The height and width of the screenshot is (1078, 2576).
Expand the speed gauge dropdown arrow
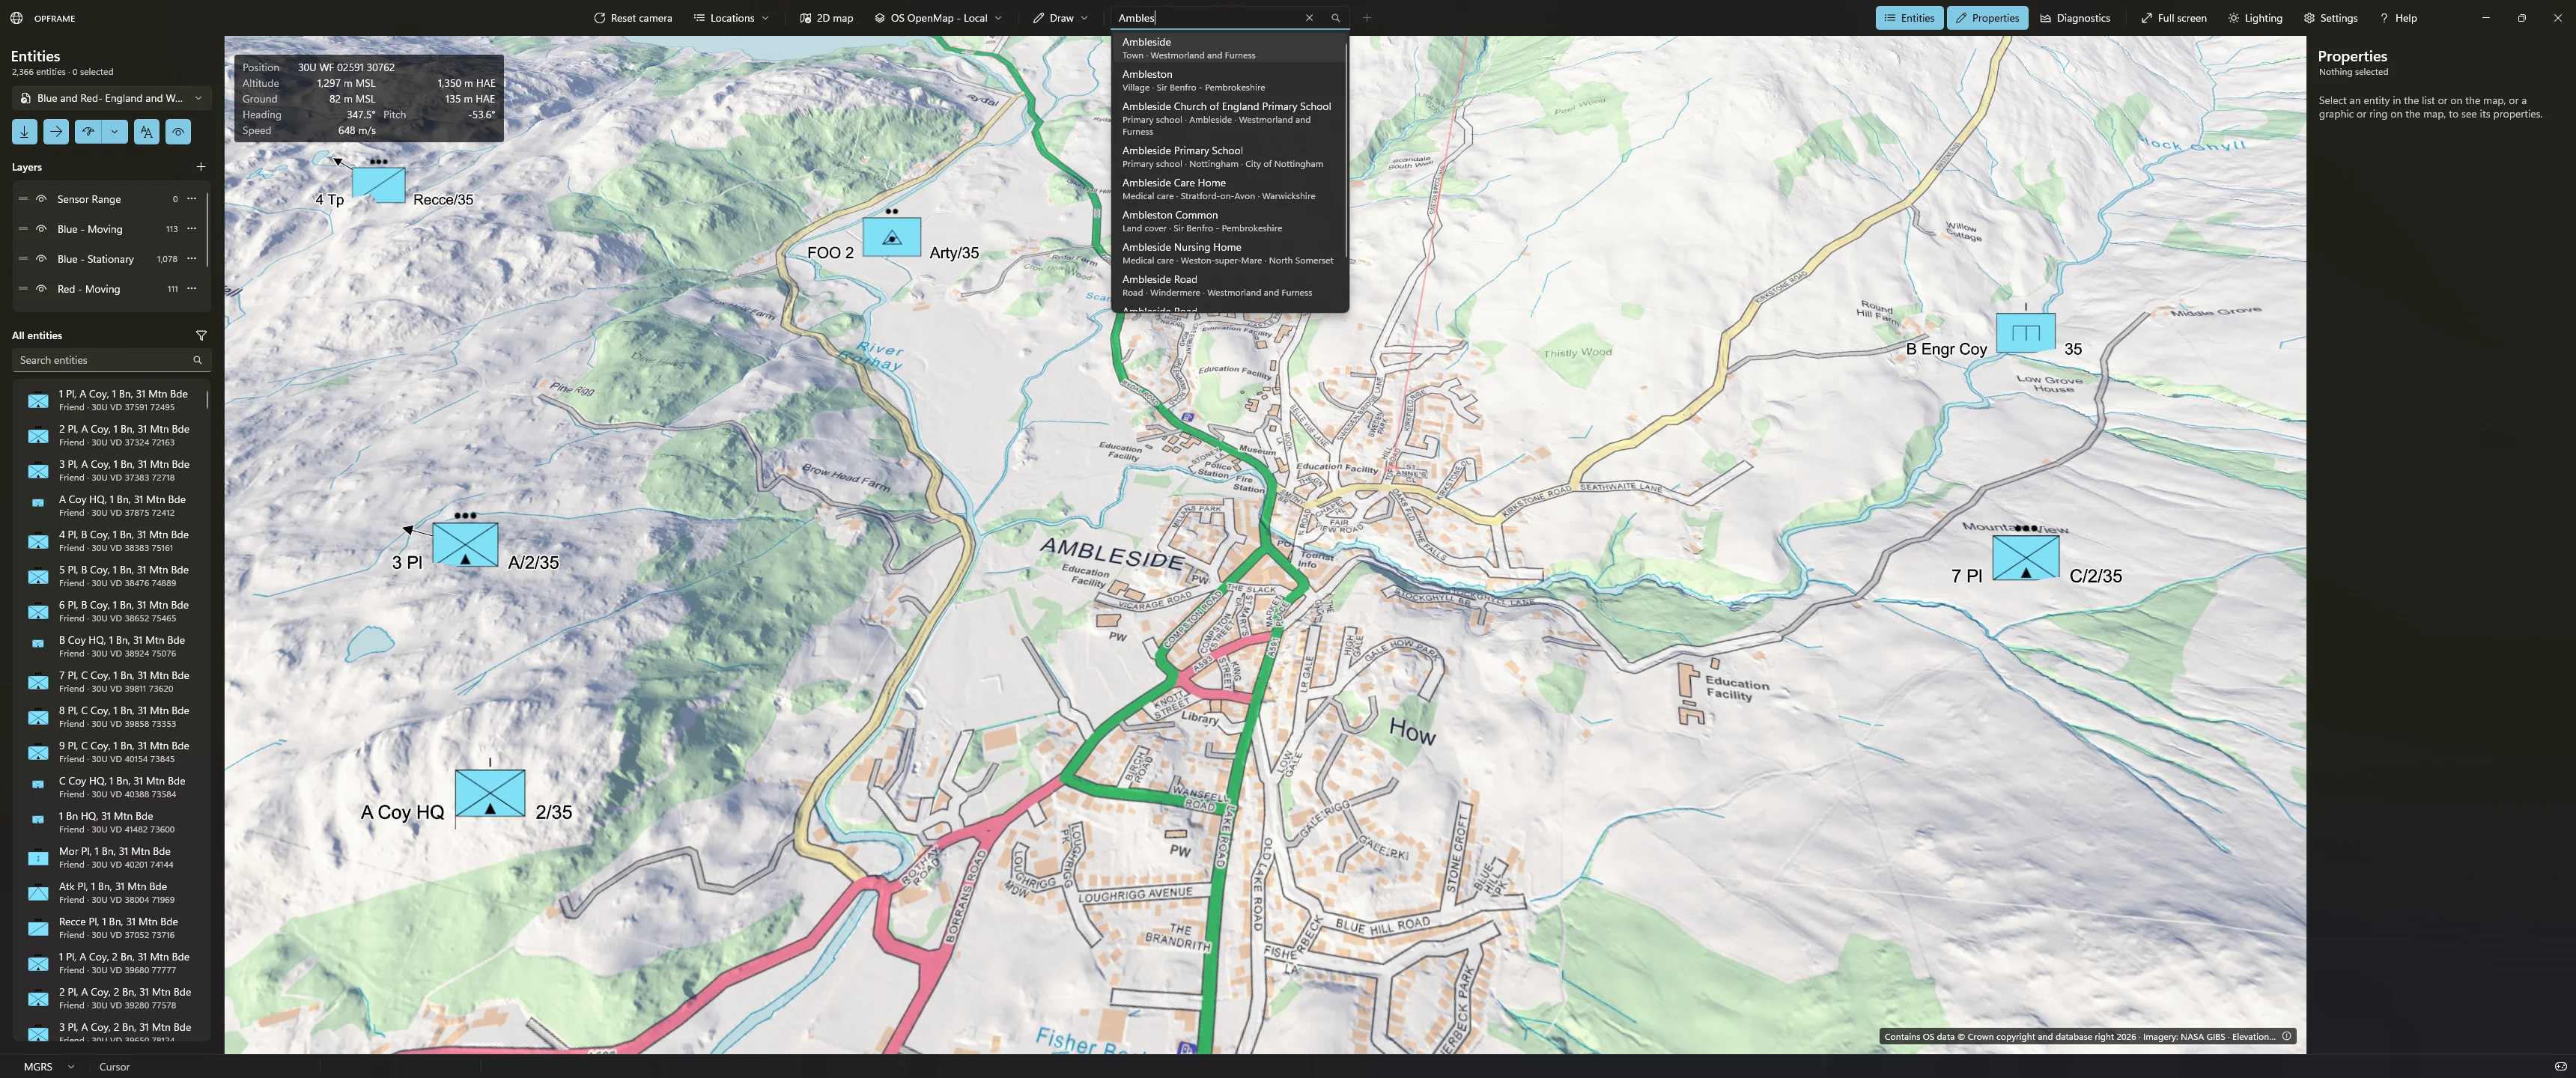point(115,131)
